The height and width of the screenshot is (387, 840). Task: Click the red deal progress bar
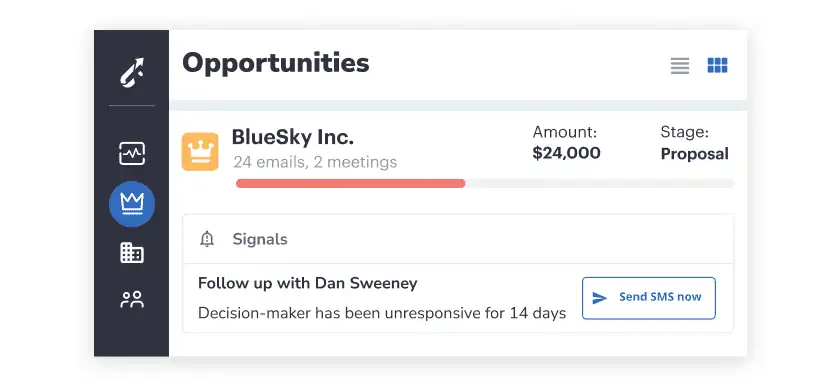click(350, 183)
